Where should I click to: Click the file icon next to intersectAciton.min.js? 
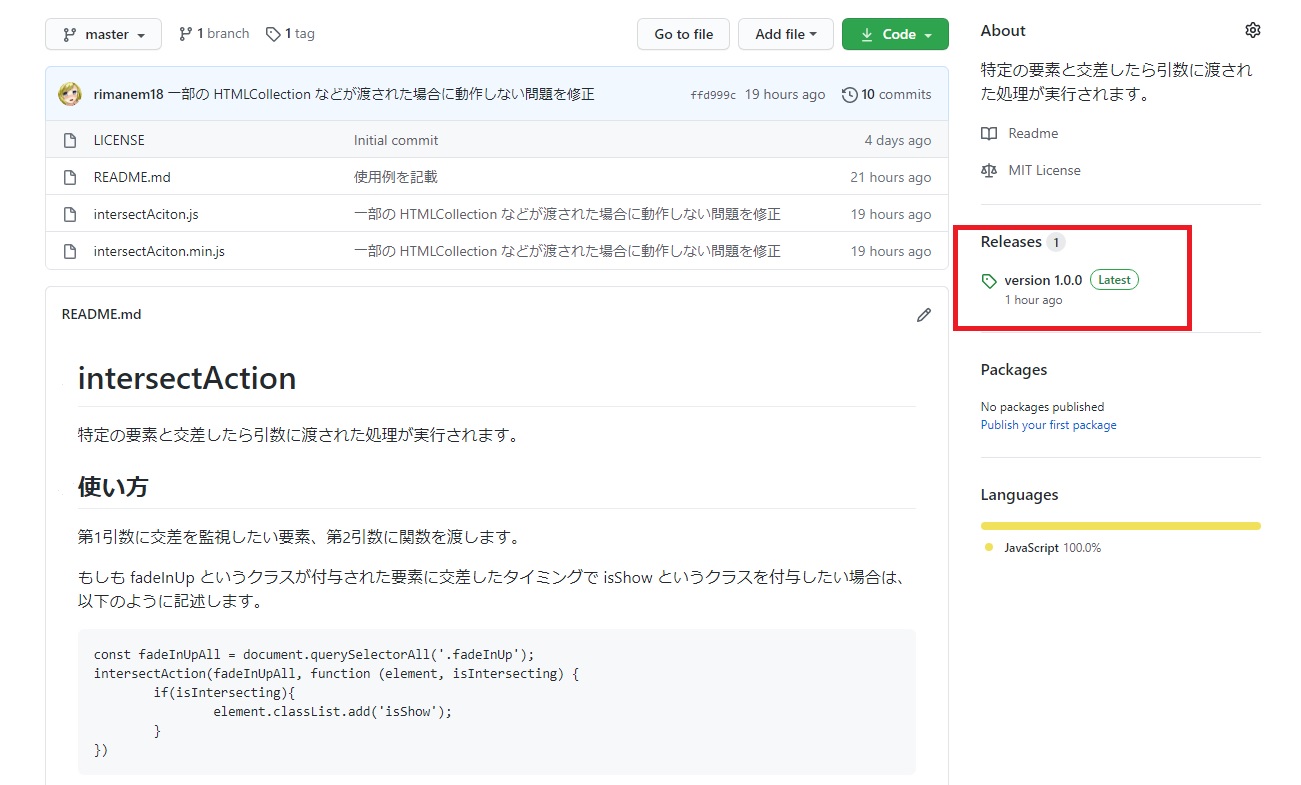70,252
